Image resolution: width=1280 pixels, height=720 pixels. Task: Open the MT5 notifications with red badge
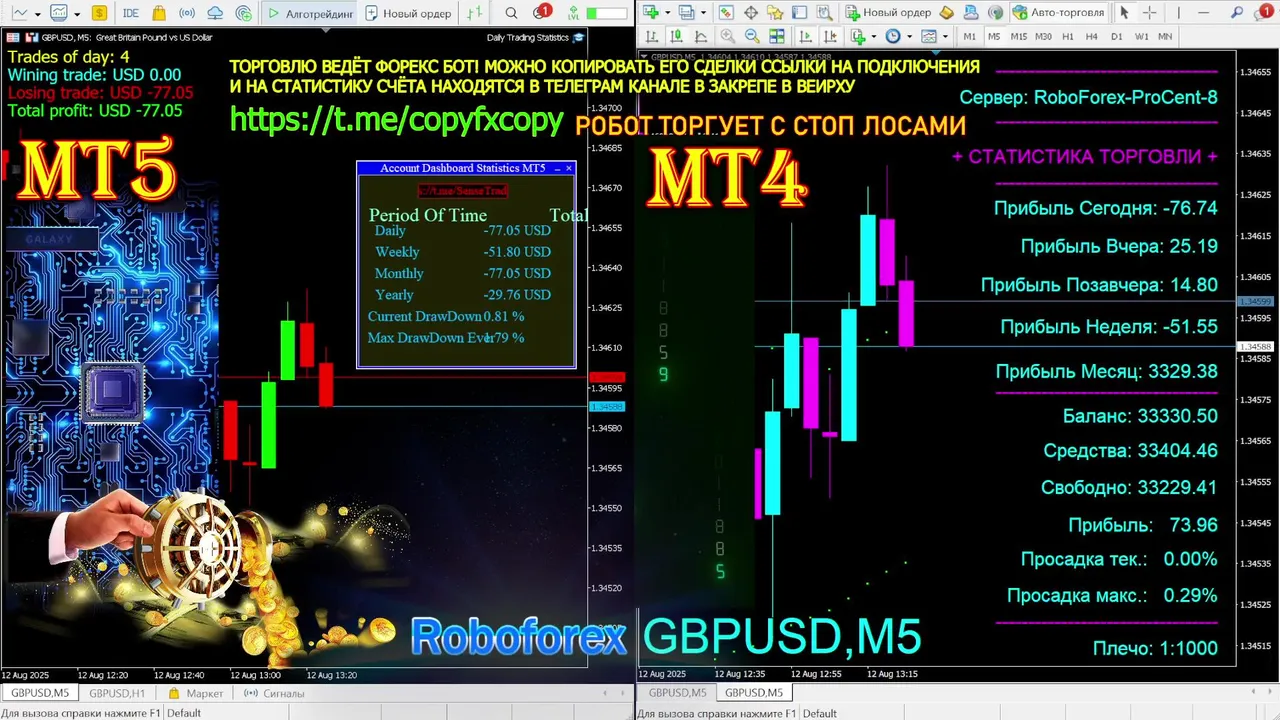click(x=541, y=12)
